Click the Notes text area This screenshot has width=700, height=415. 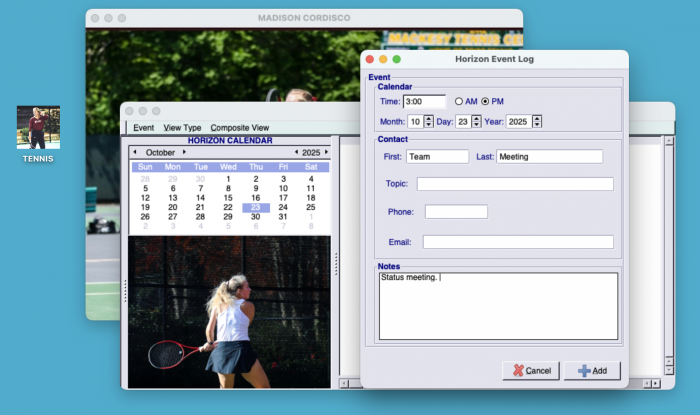(x=497, y=306)
